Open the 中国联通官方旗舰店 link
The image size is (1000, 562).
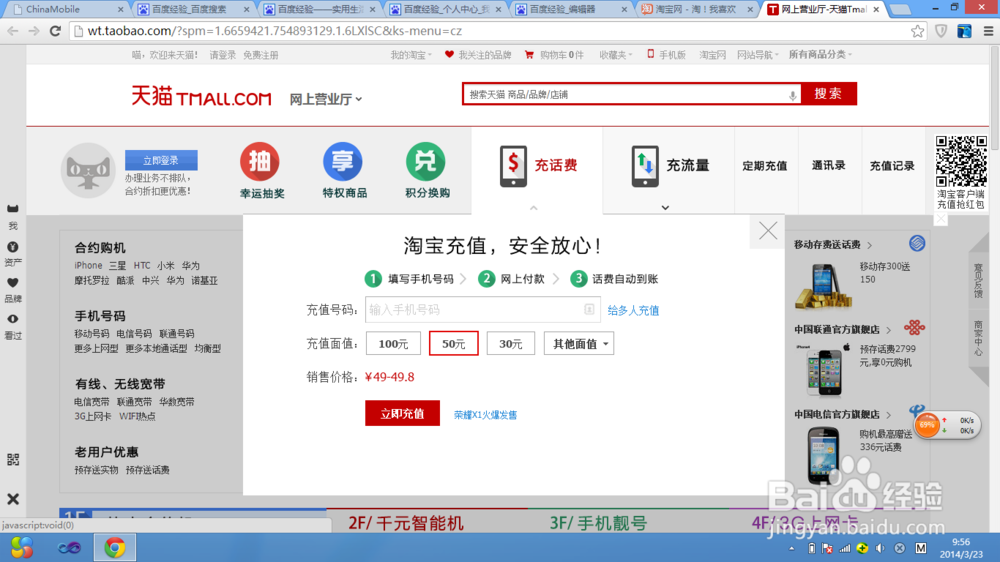pyautogui.click(x=837, y=329)
